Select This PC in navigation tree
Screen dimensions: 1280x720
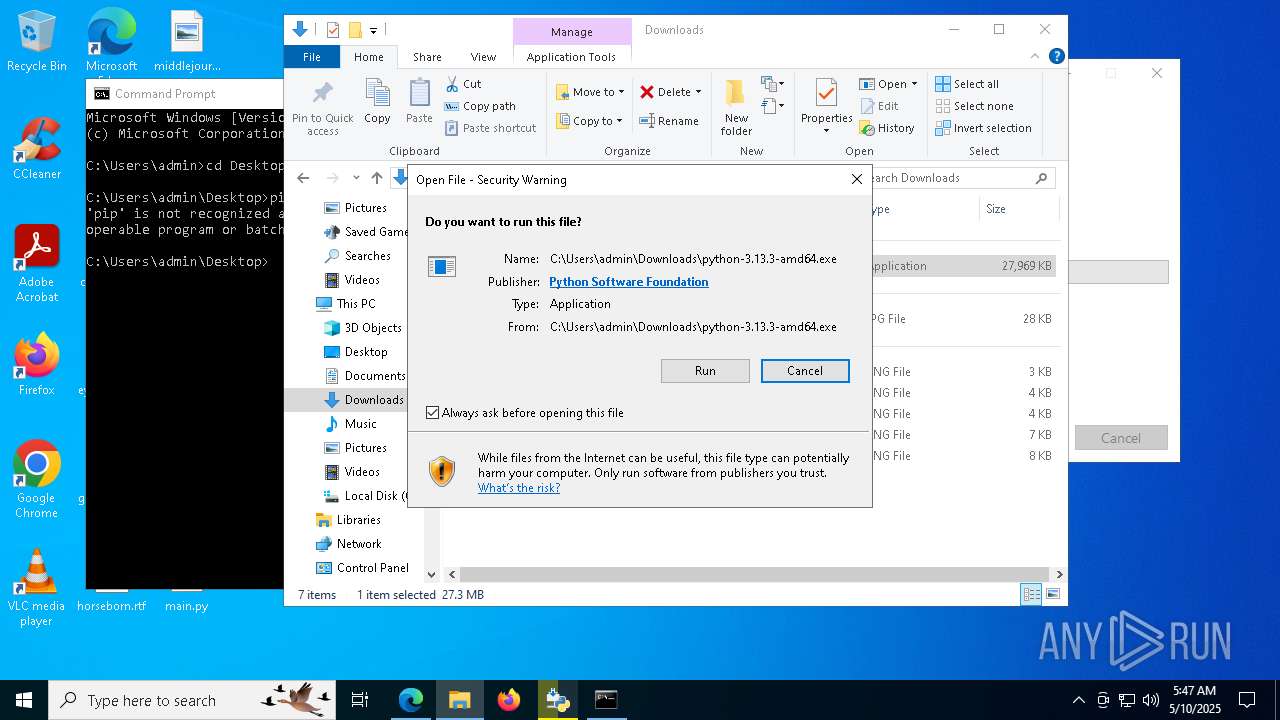coord(345,304)
